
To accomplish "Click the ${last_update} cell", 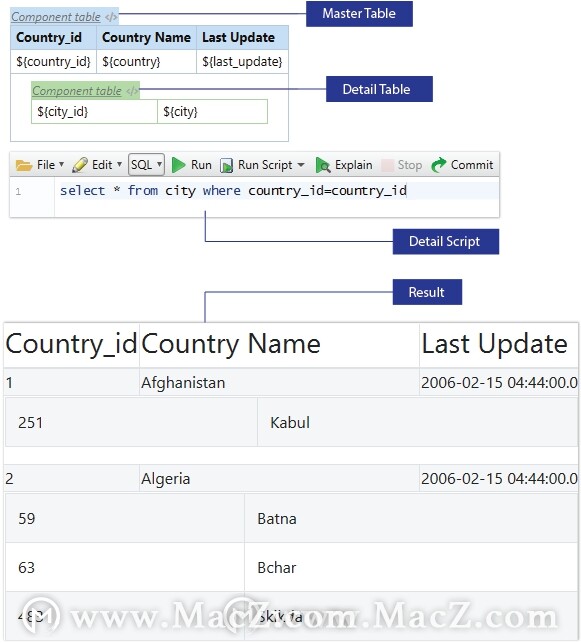I will point(242,62).
